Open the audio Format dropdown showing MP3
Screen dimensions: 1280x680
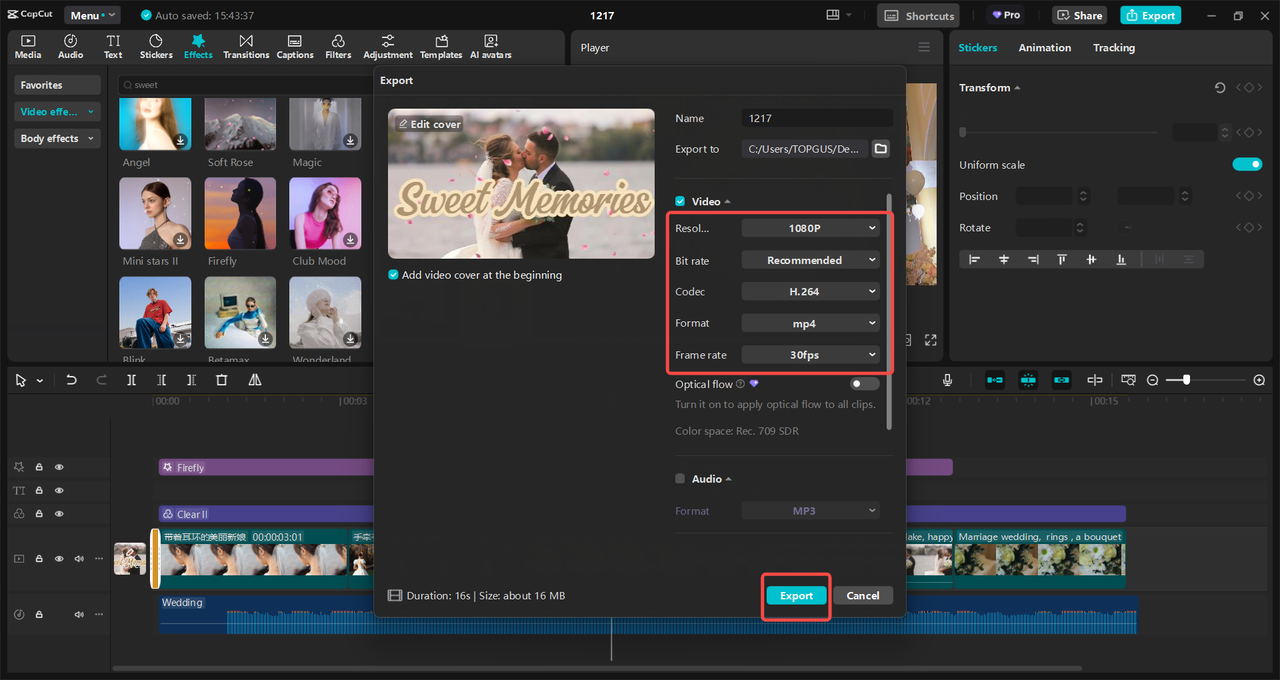pos(811,511)
